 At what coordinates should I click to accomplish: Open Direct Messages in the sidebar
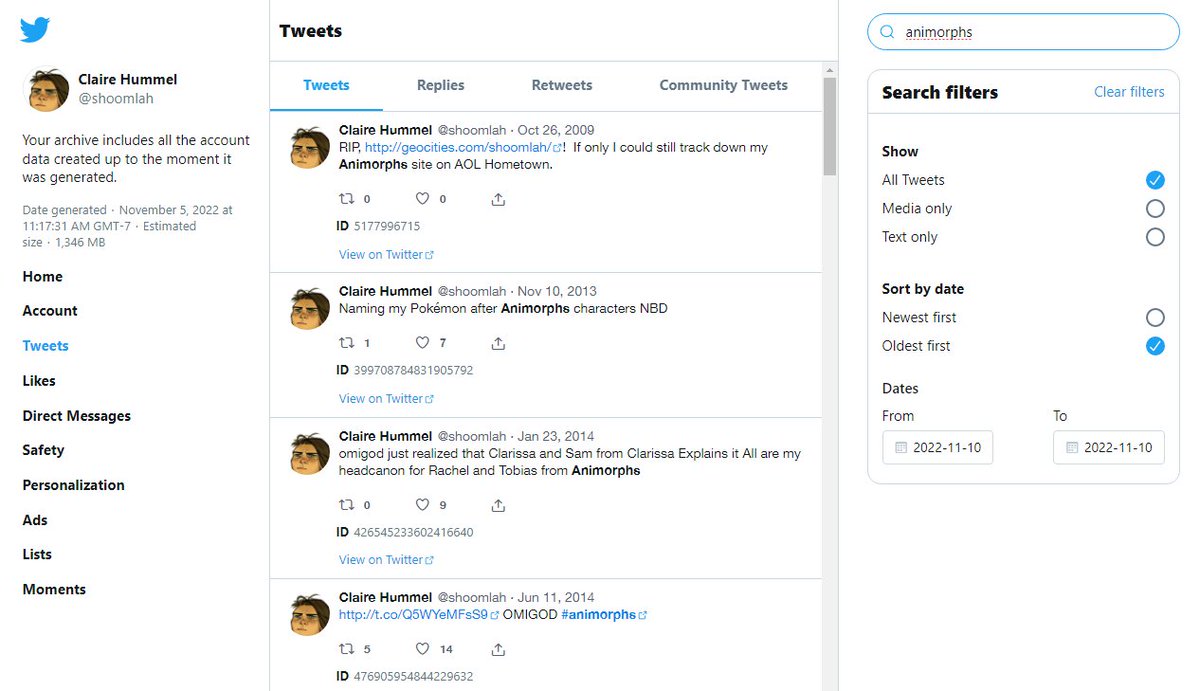[x=77, y=416]
